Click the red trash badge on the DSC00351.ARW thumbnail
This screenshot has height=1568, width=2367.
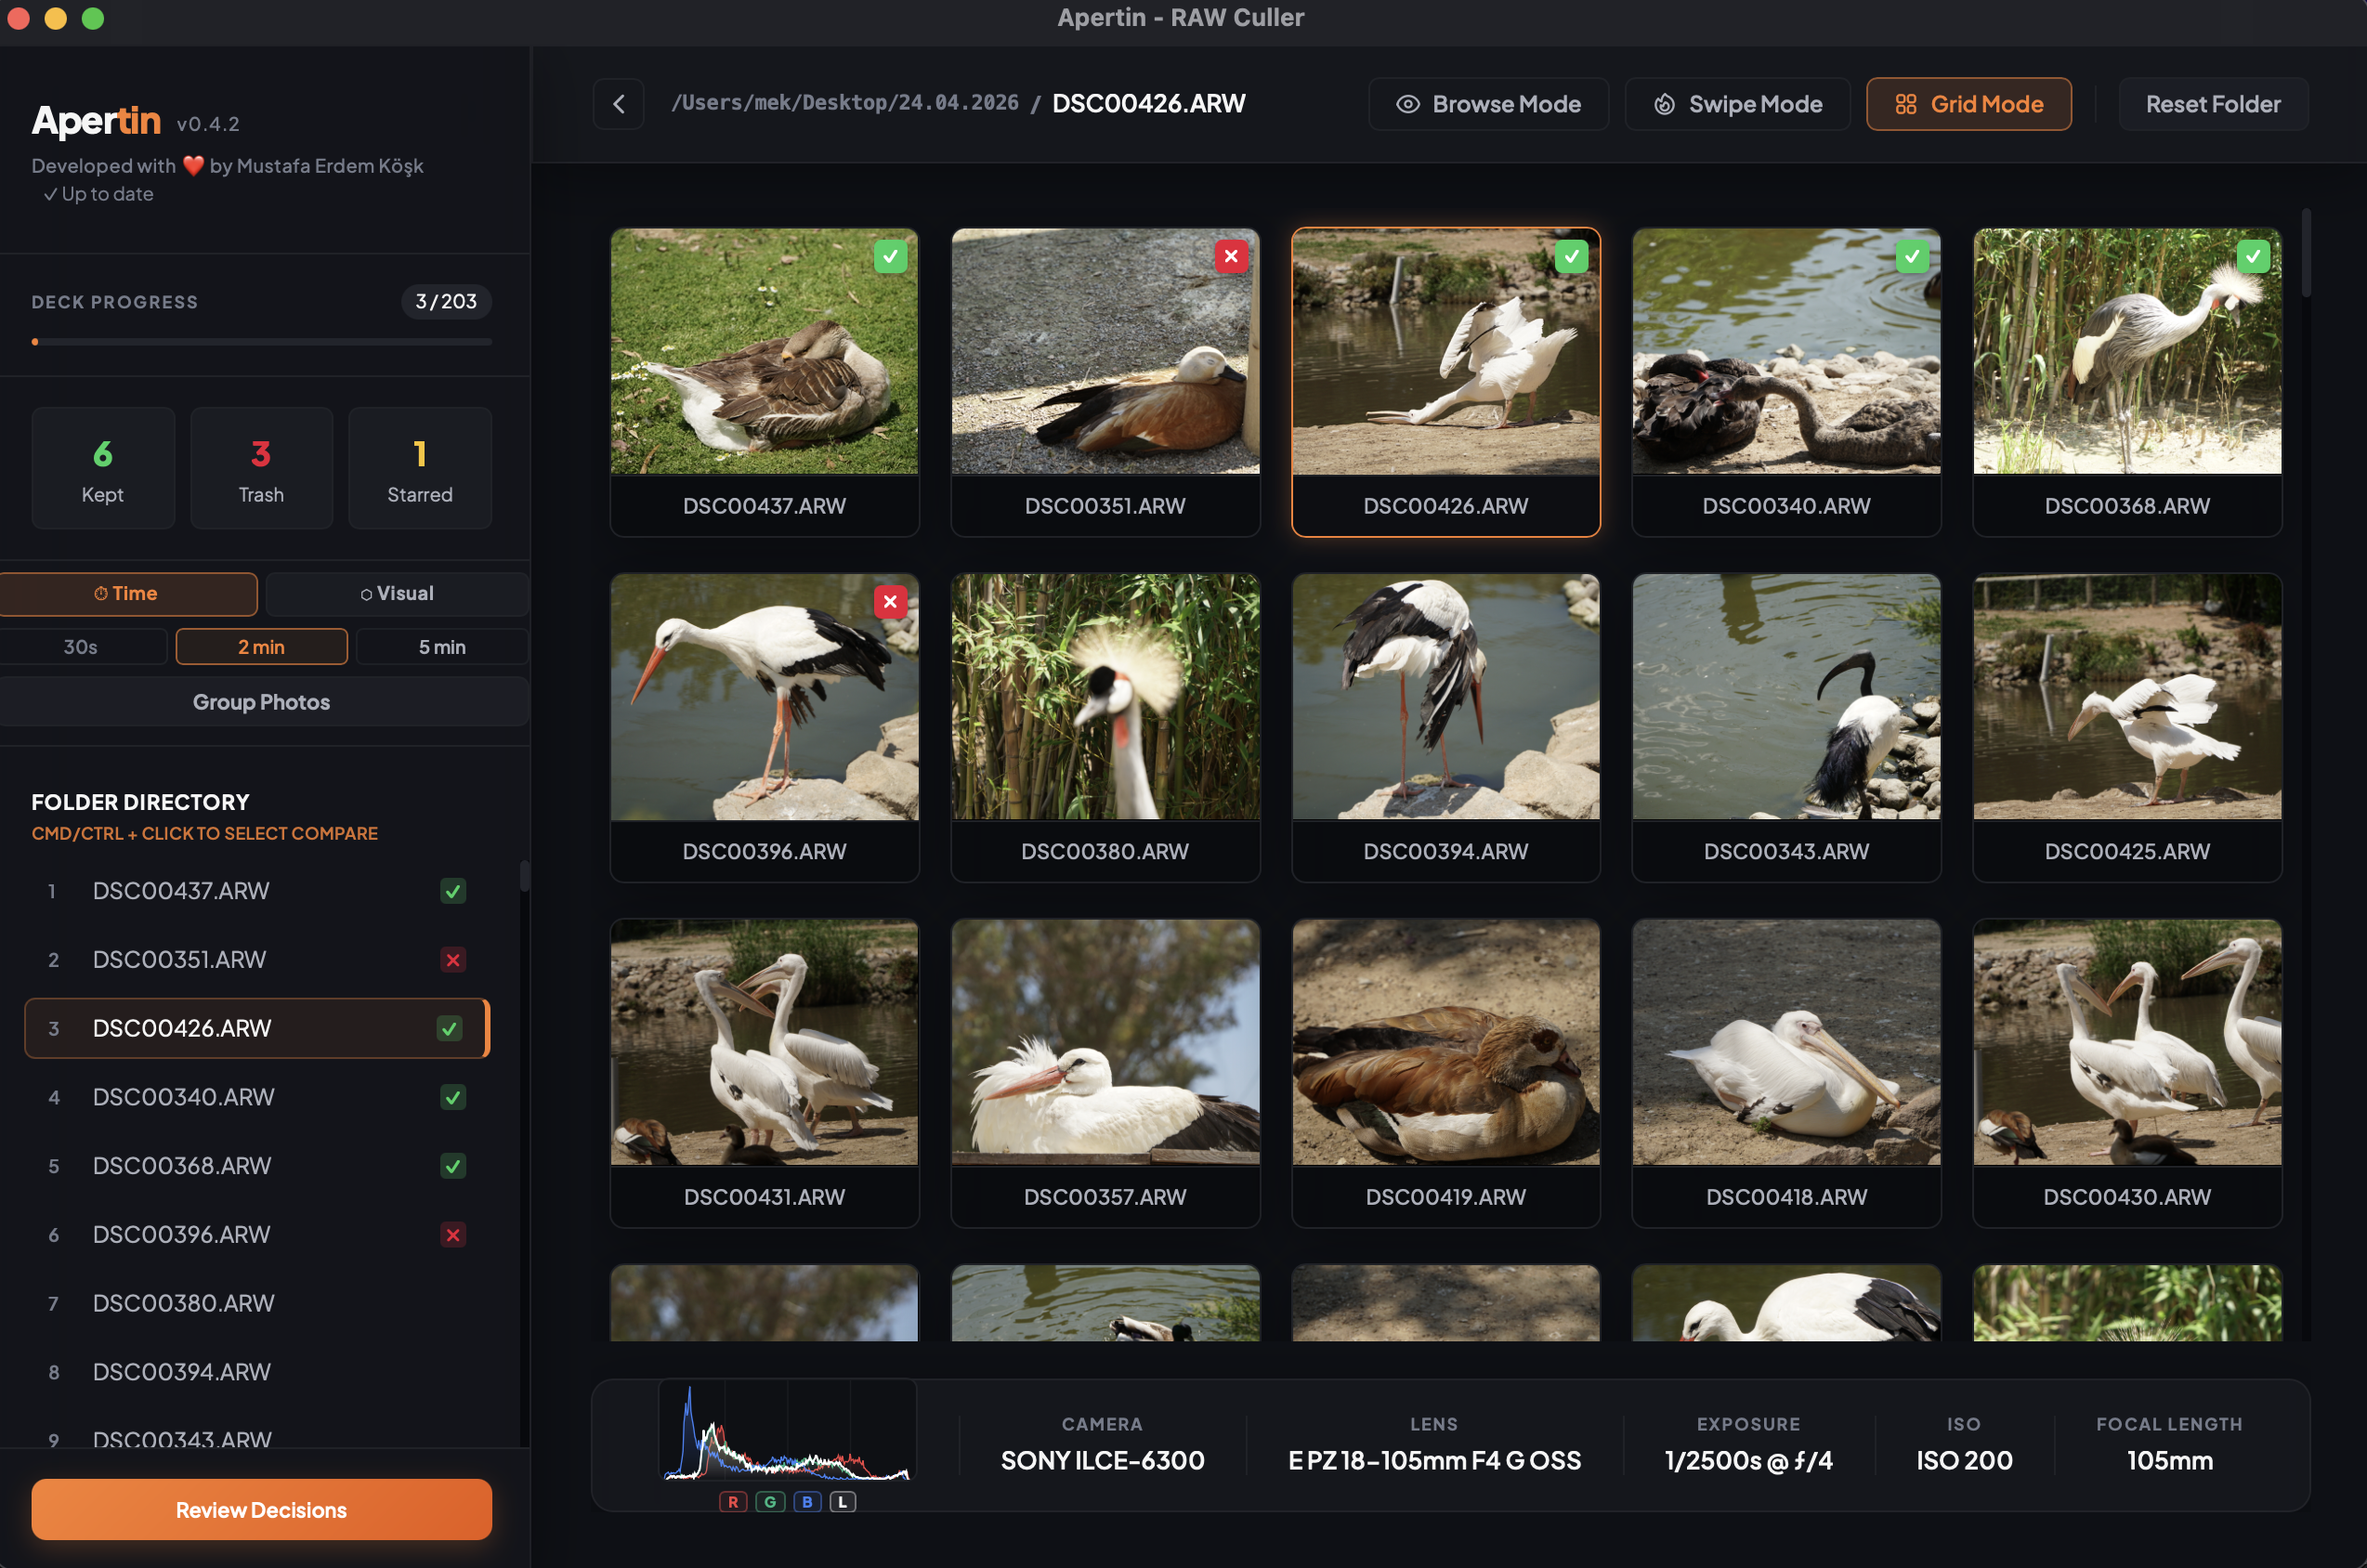1231,257
